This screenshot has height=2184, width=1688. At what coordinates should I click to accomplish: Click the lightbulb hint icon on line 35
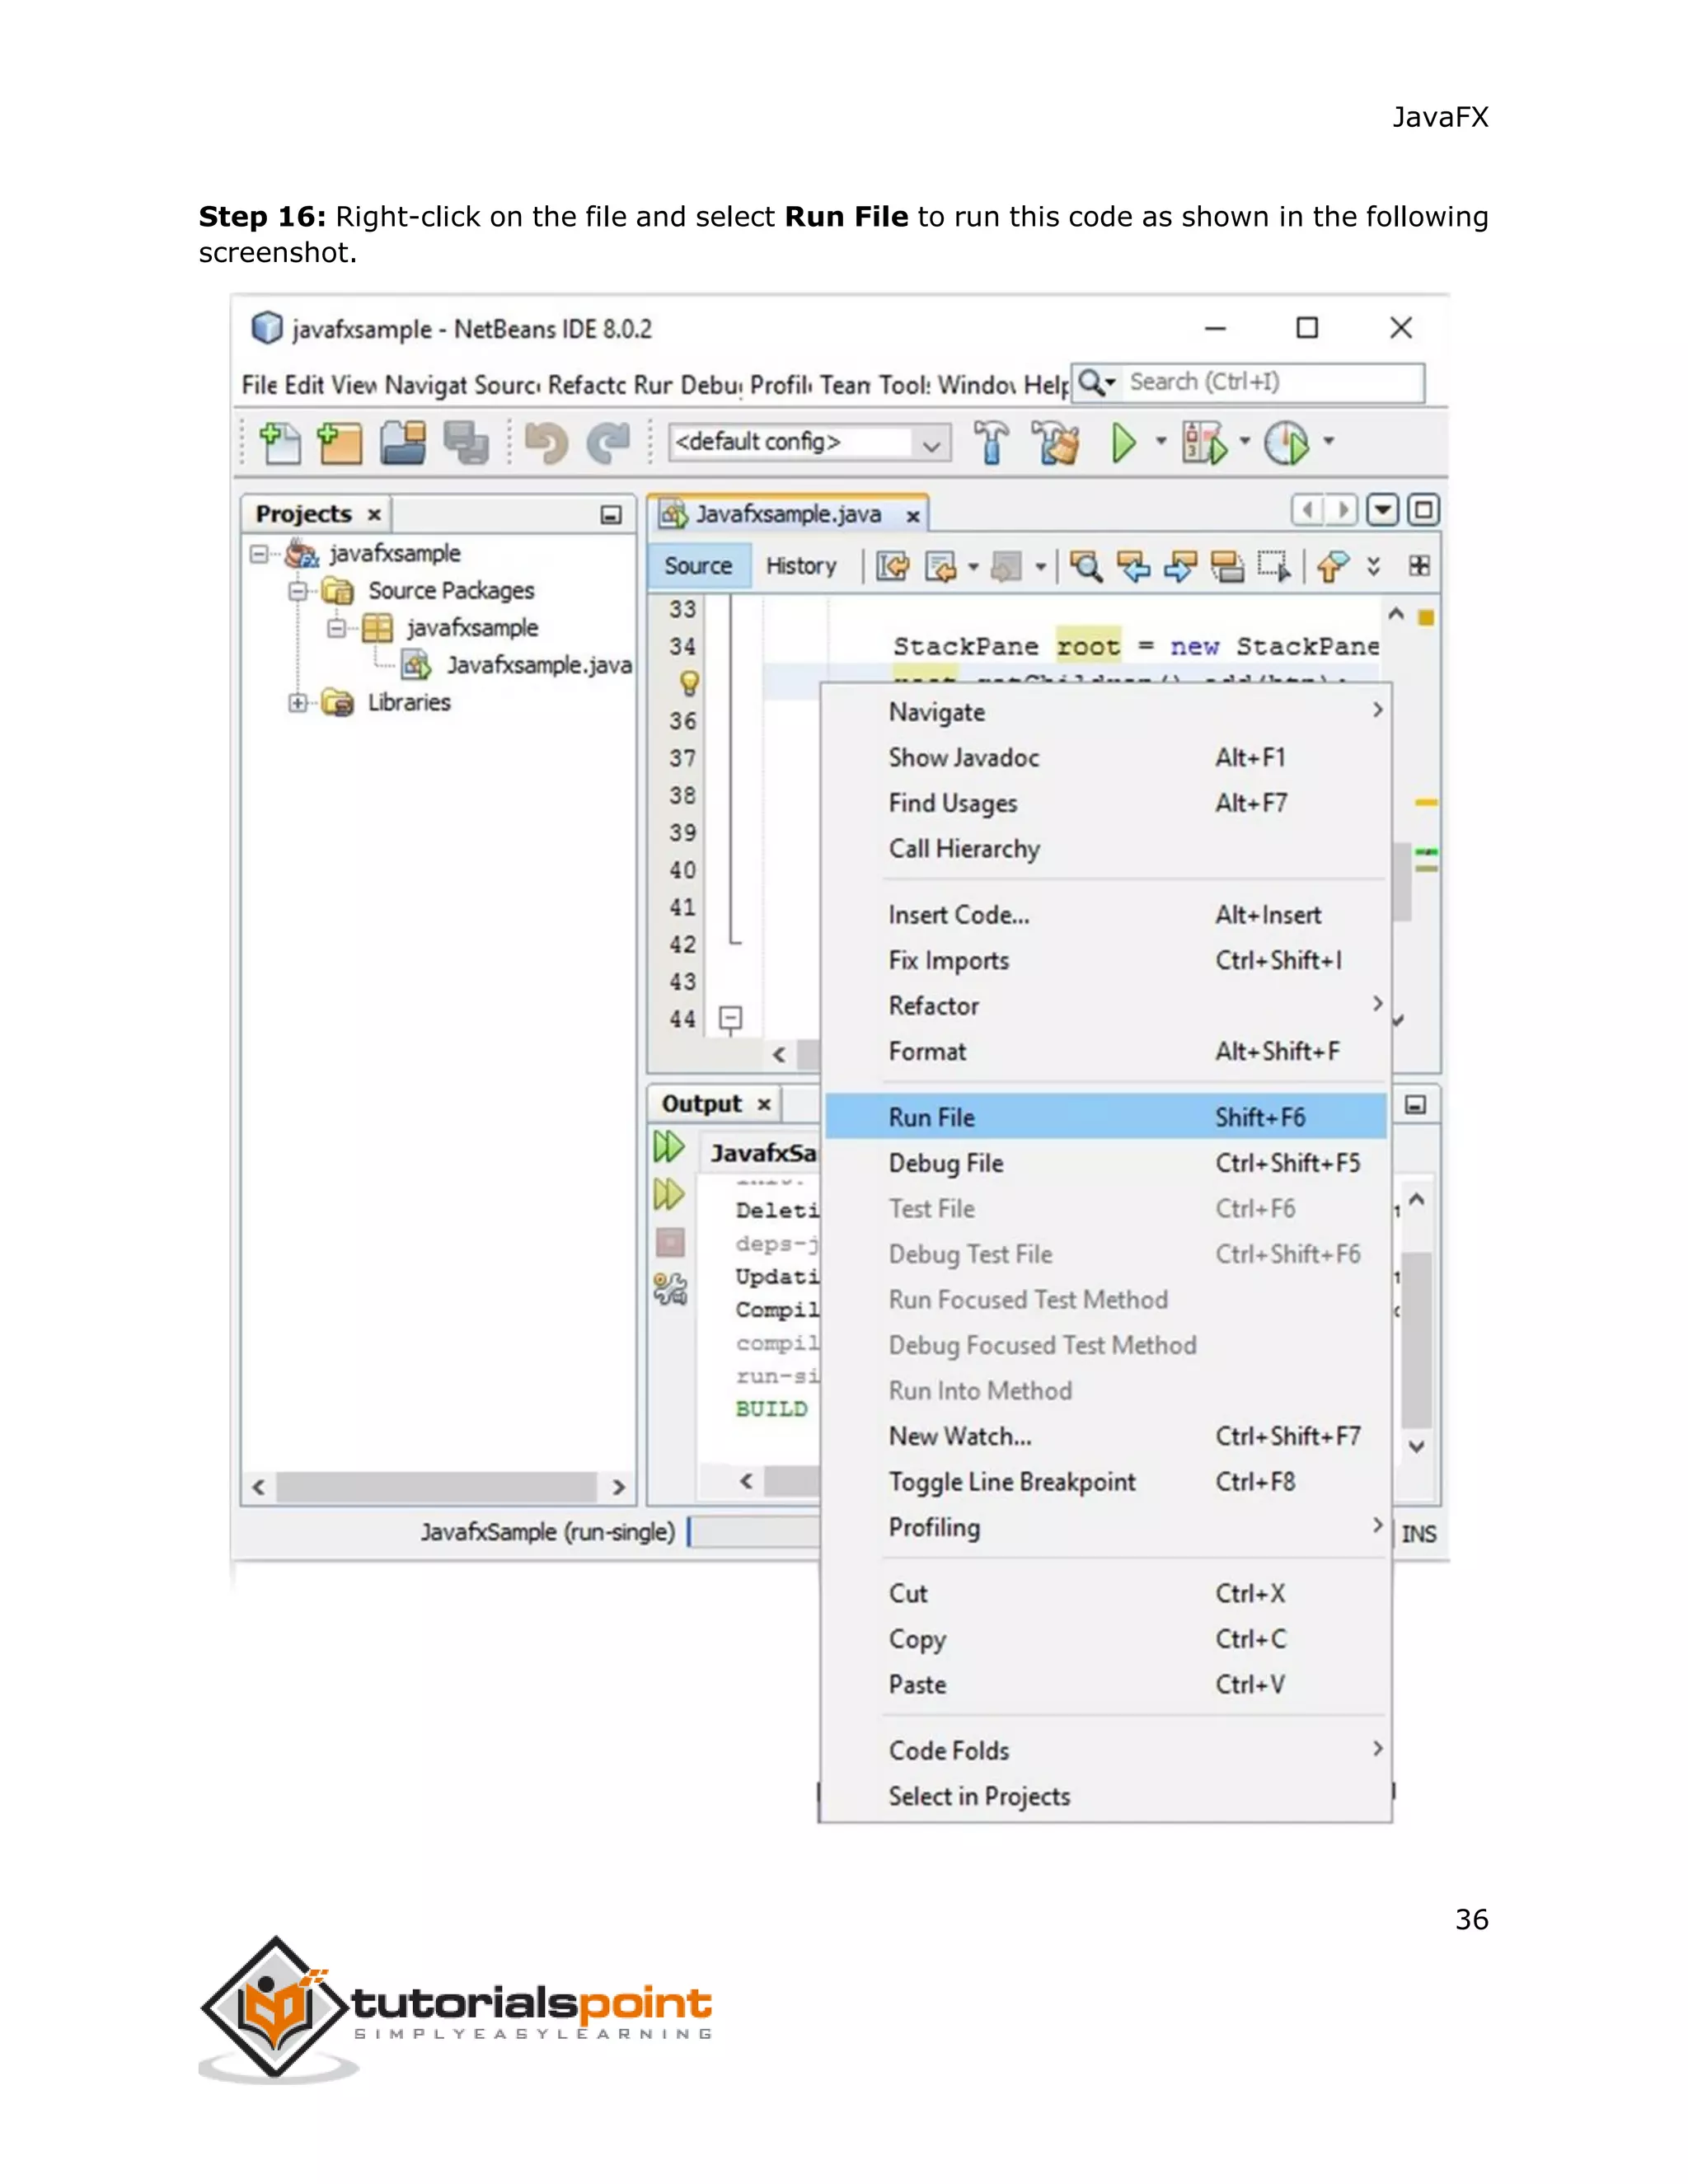tap(689, 683)
